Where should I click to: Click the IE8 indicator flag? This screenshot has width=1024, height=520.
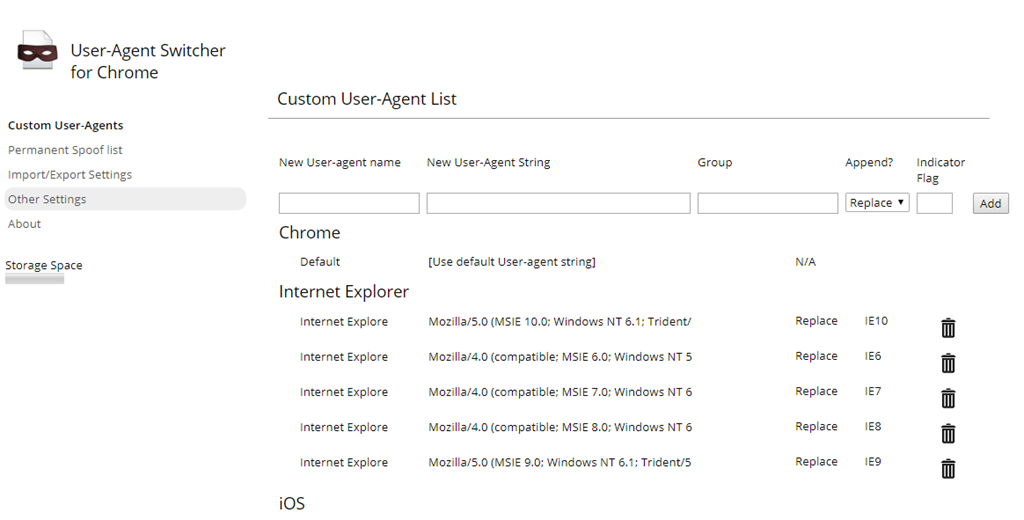[x=873, y=427]
